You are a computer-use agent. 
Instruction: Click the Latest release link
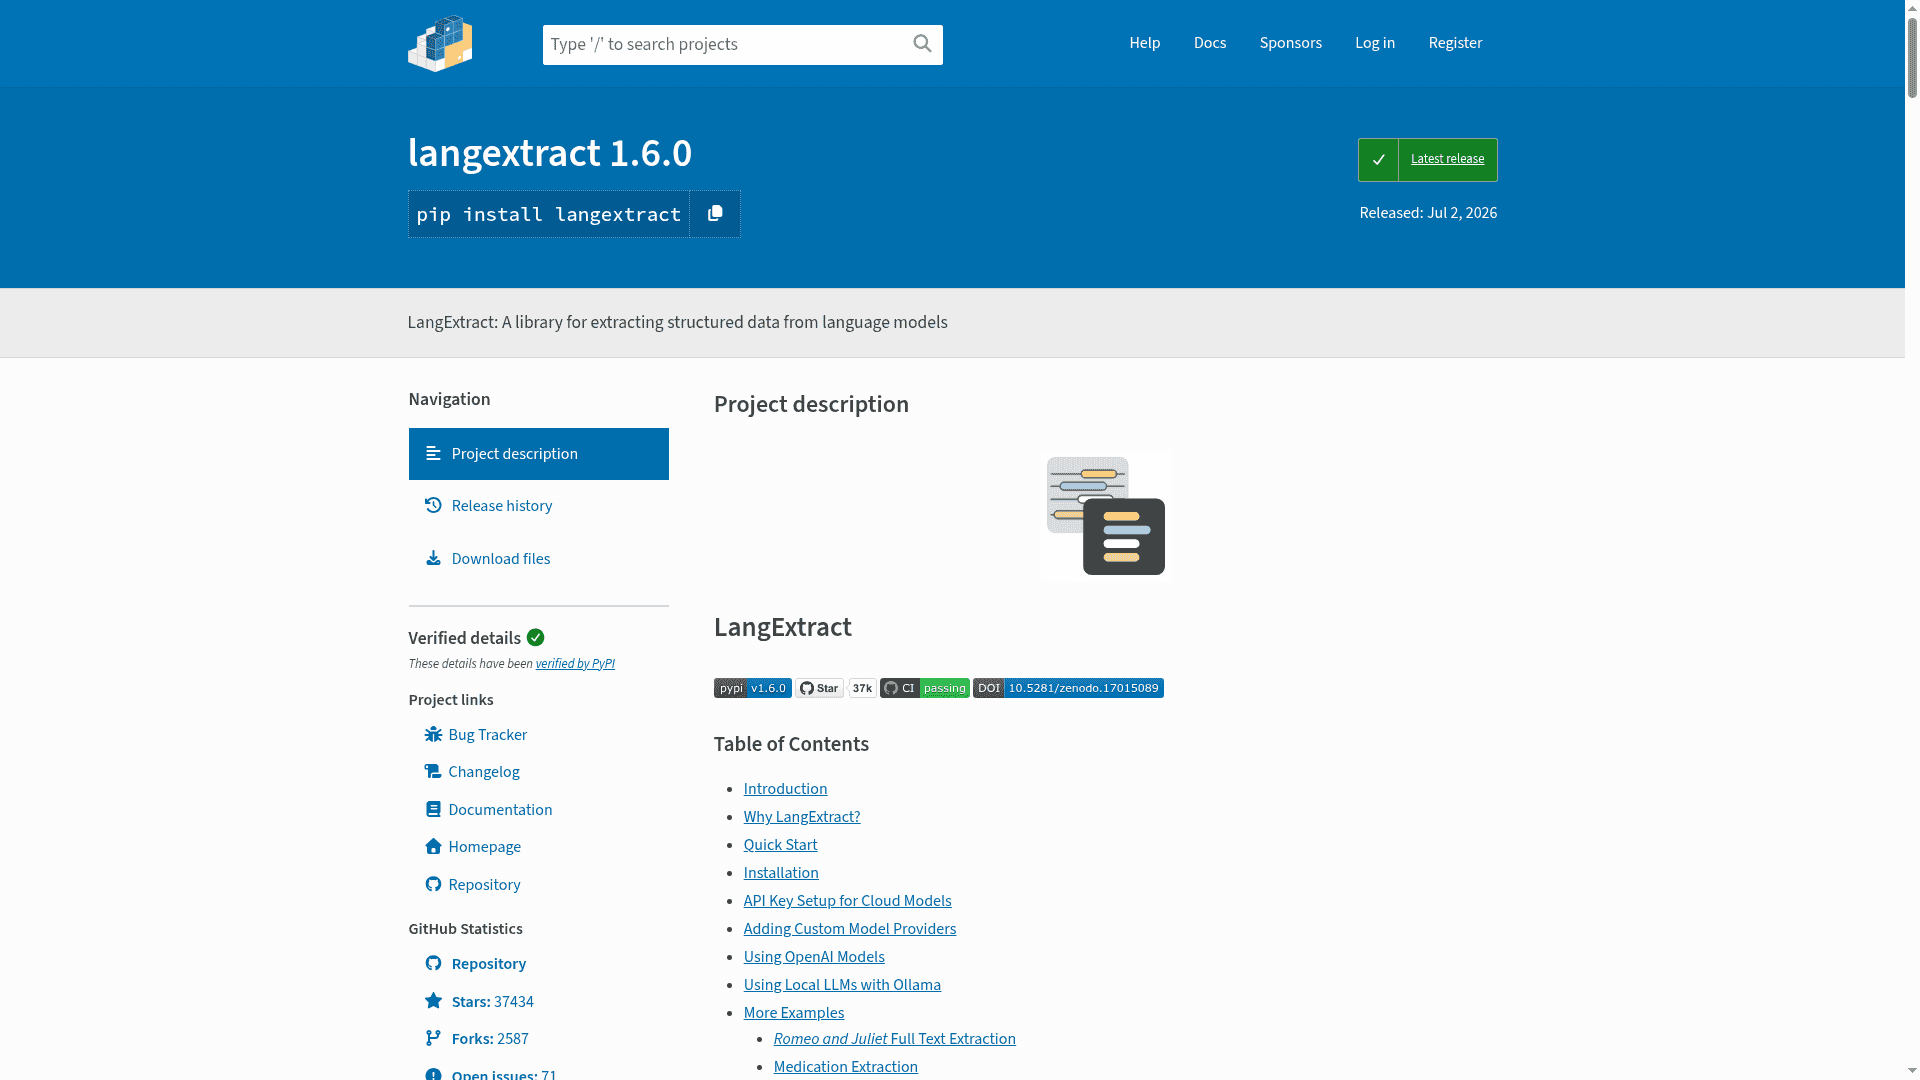tap(1447, 159)
